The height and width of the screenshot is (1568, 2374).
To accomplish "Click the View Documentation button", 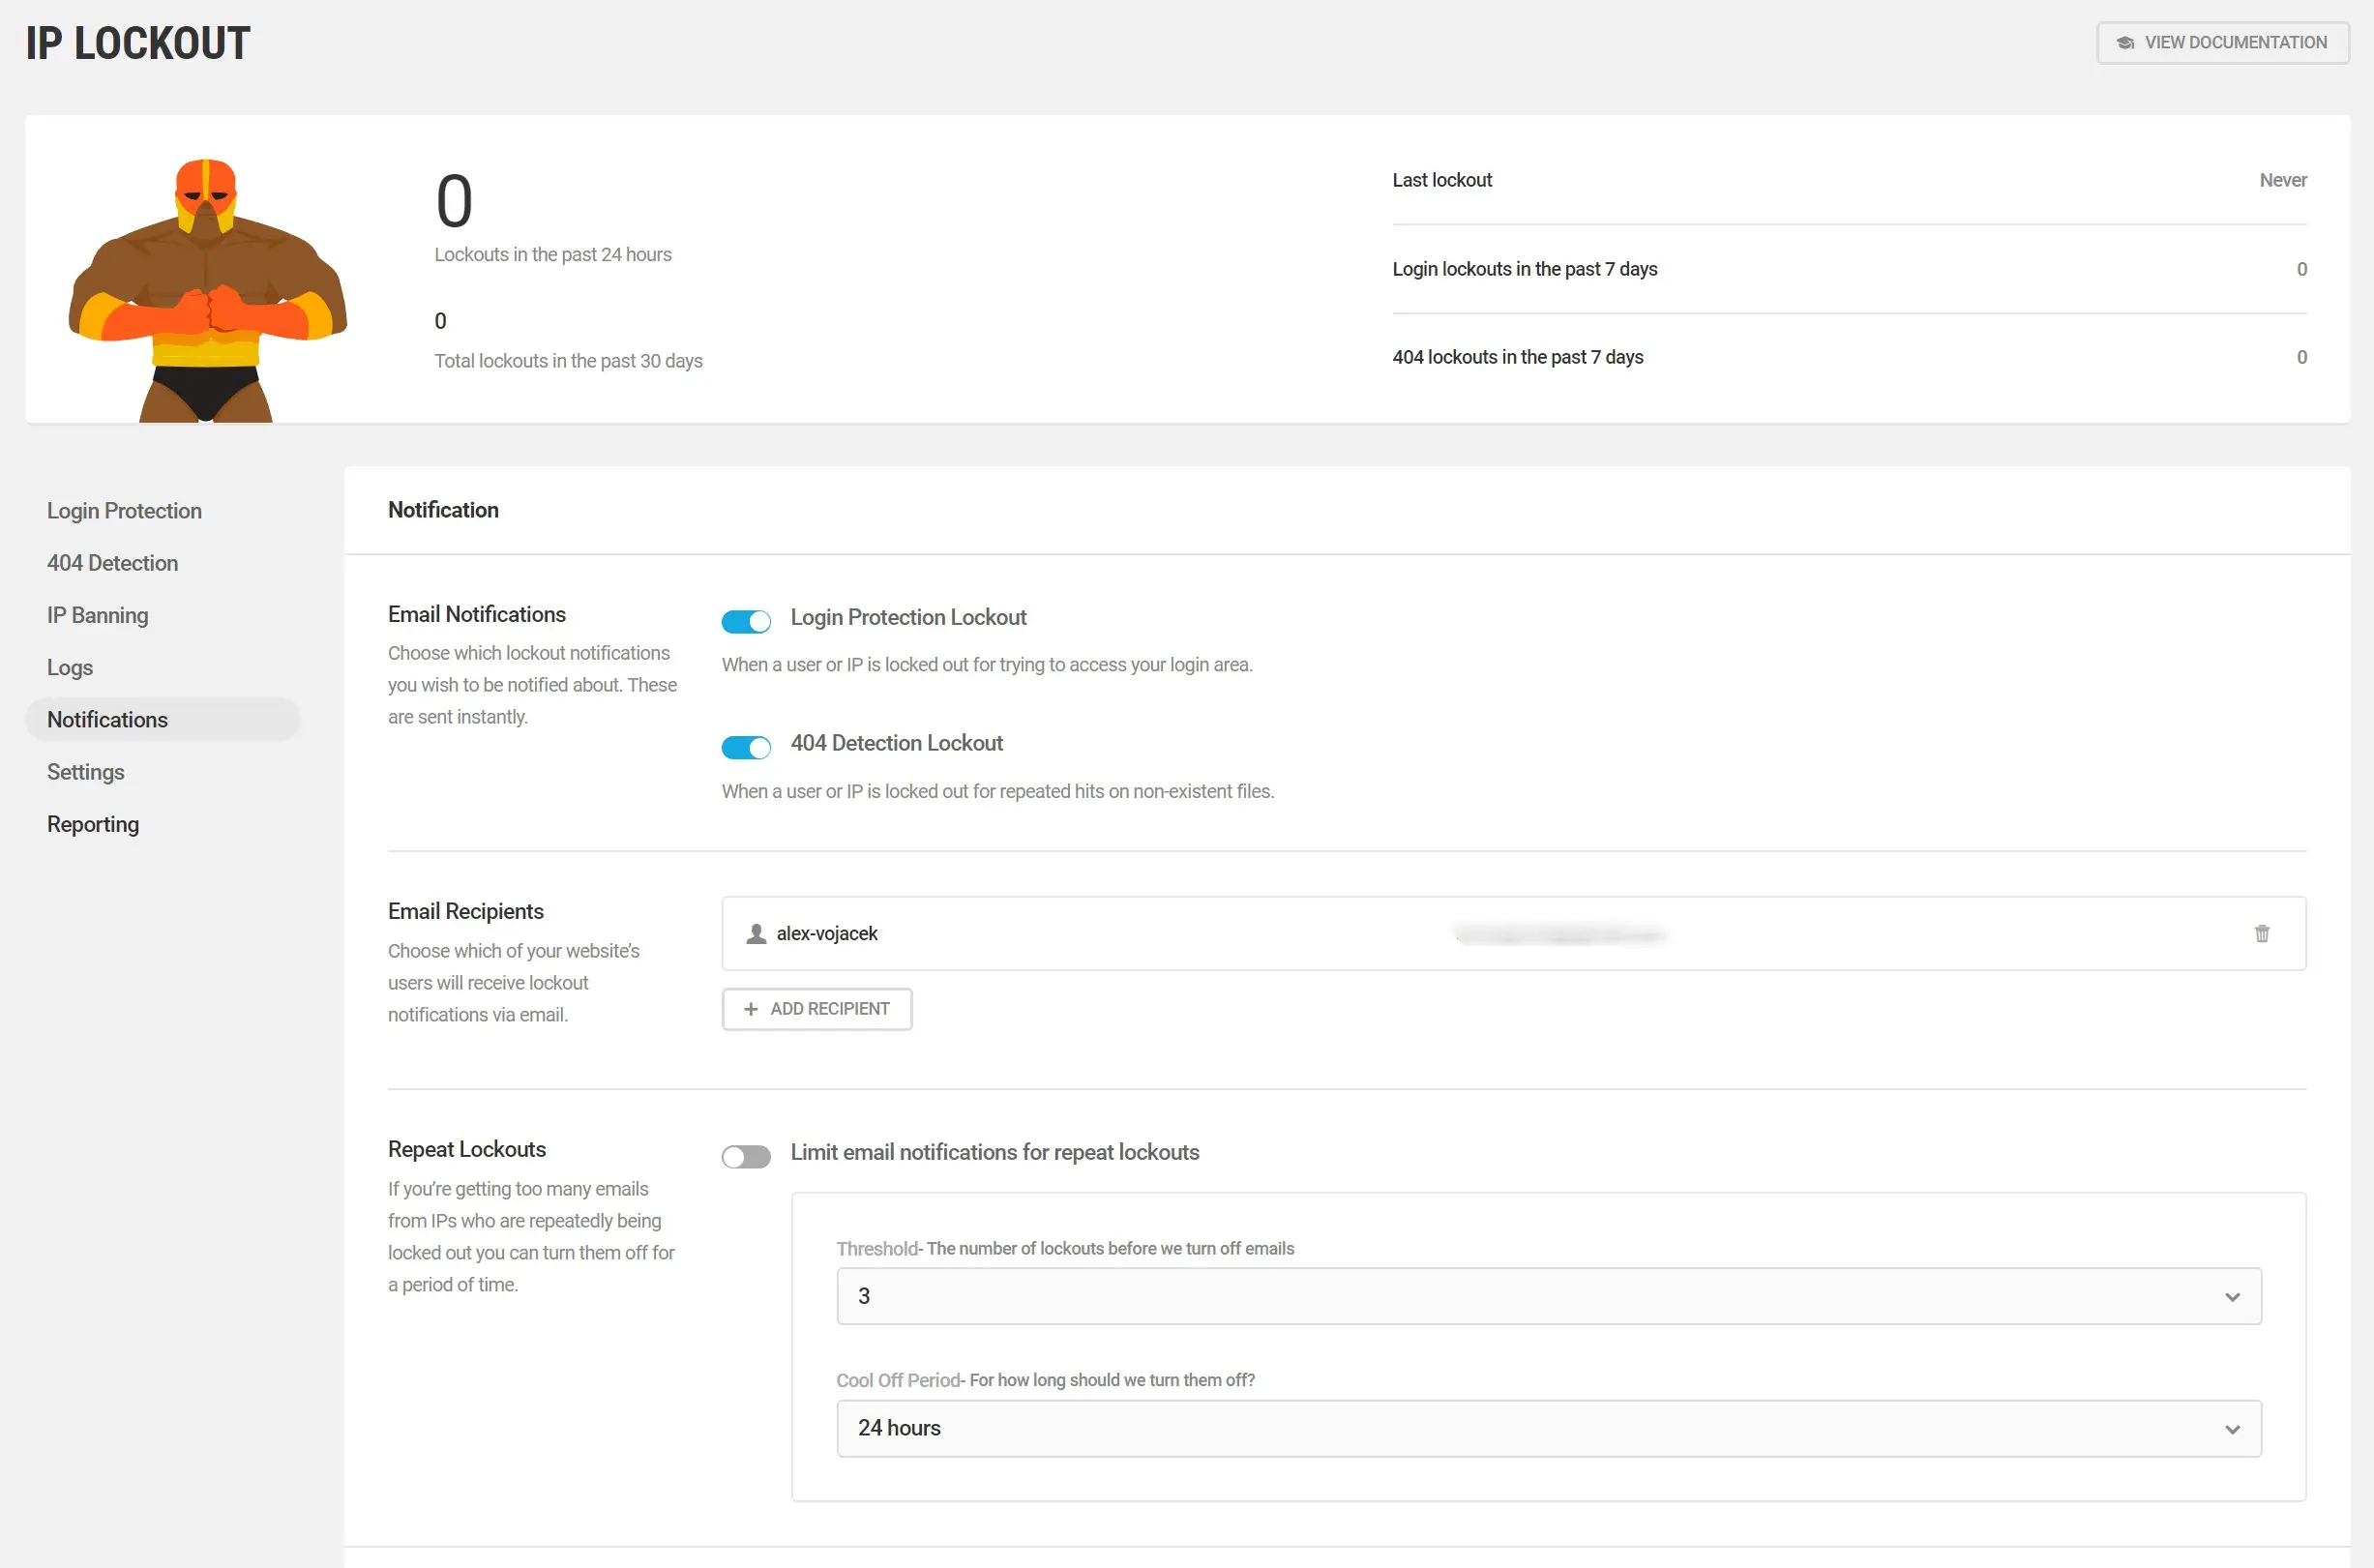I will click(2222, 43).
